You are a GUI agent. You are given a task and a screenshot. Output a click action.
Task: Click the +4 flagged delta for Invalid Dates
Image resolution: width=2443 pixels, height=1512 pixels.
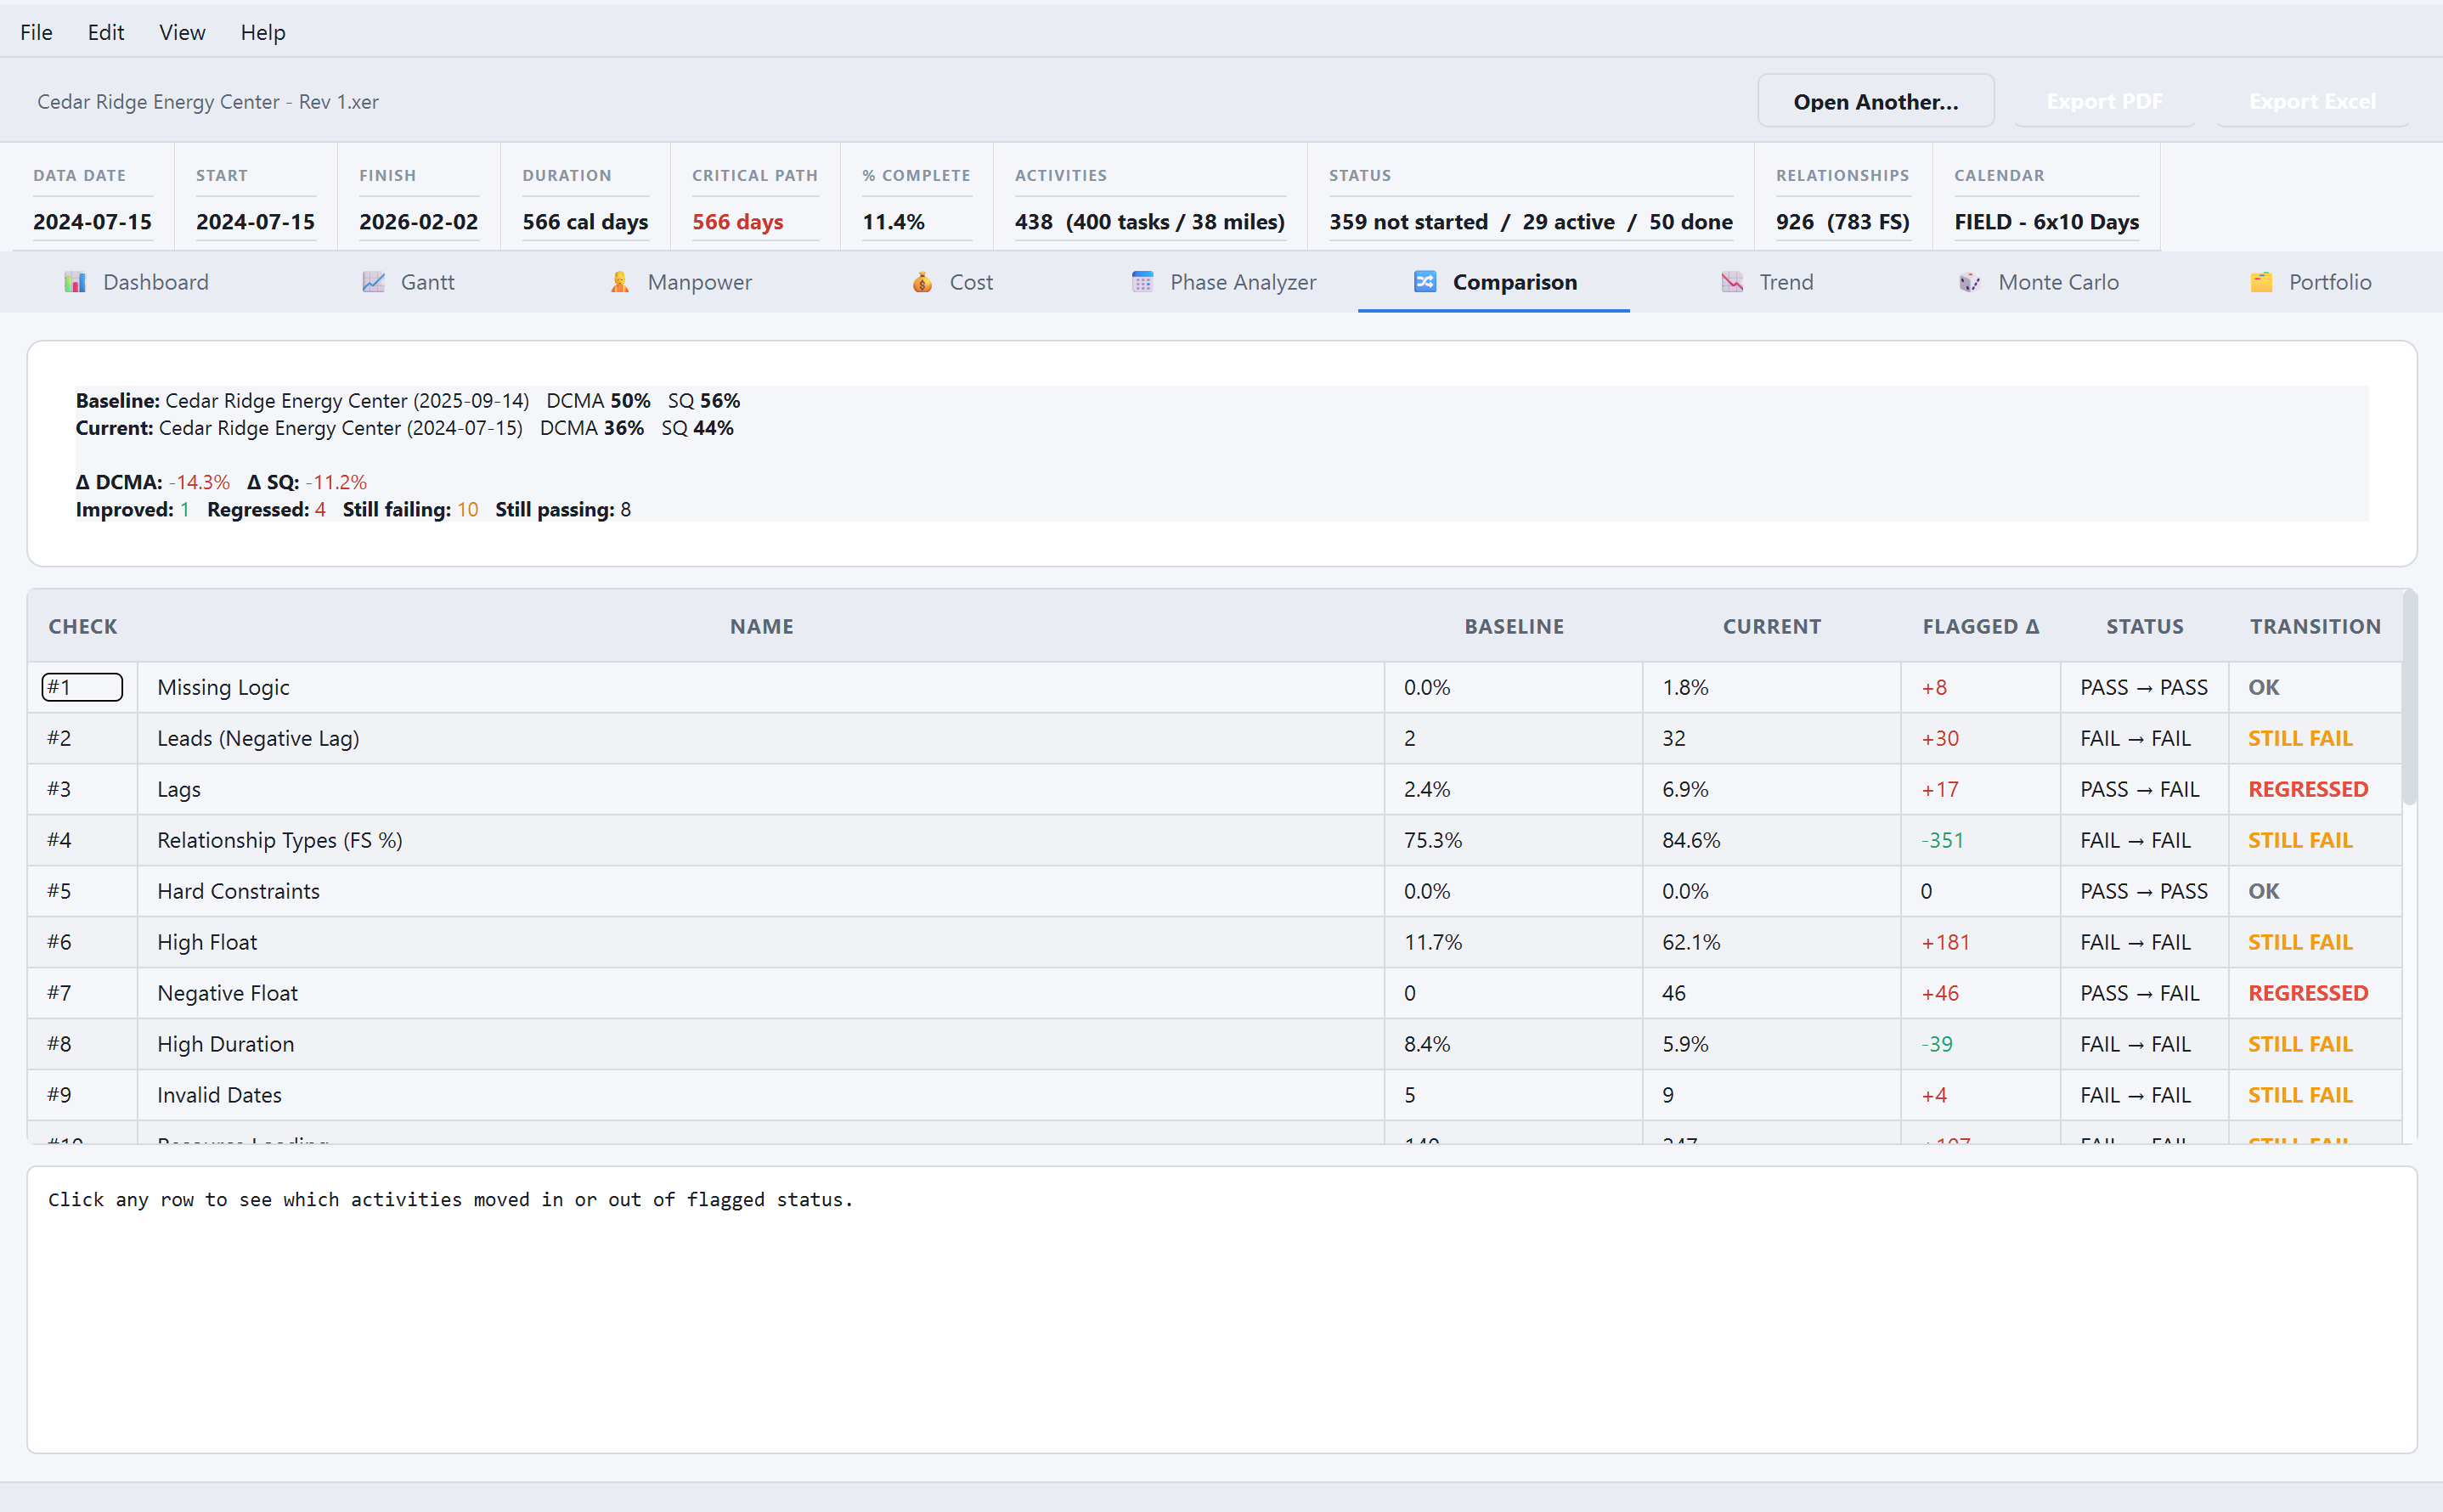pyautogui.click(x=1934, y=1095)
